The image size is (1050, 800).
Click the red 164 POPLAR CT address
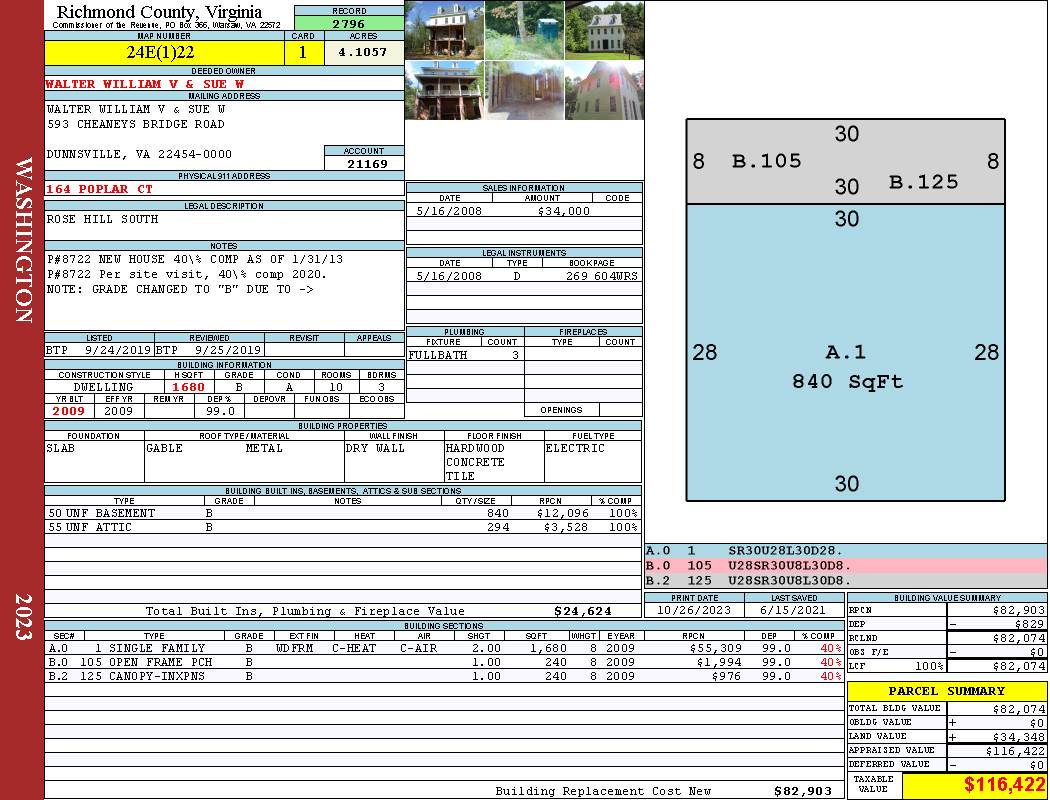[x=100, y=189]
